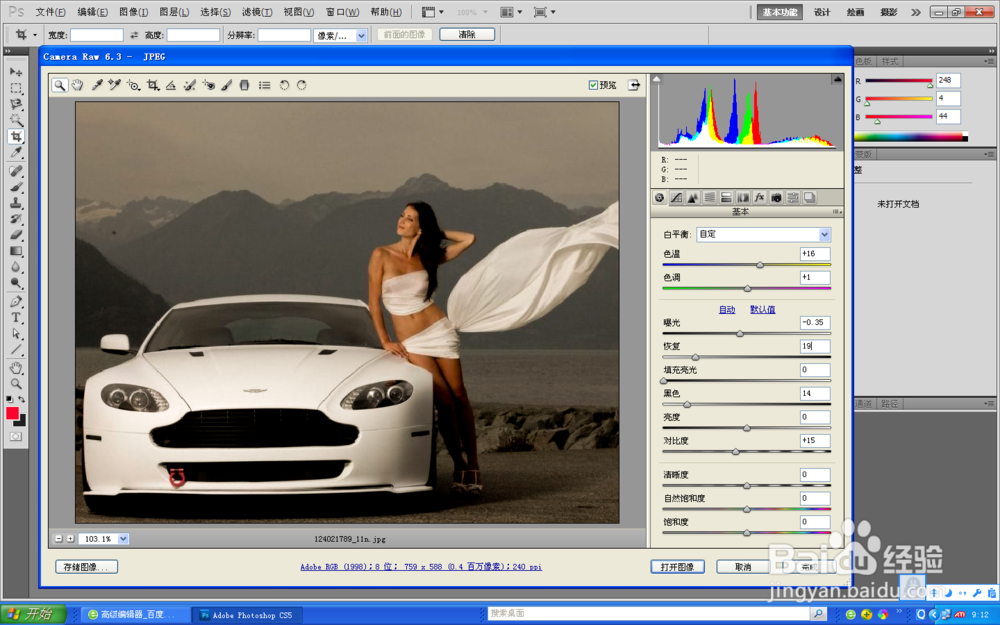Click the 自动 auto link
Image resolution: width=1000 pixels, height=625 pixels.
(x=727, y=309)
